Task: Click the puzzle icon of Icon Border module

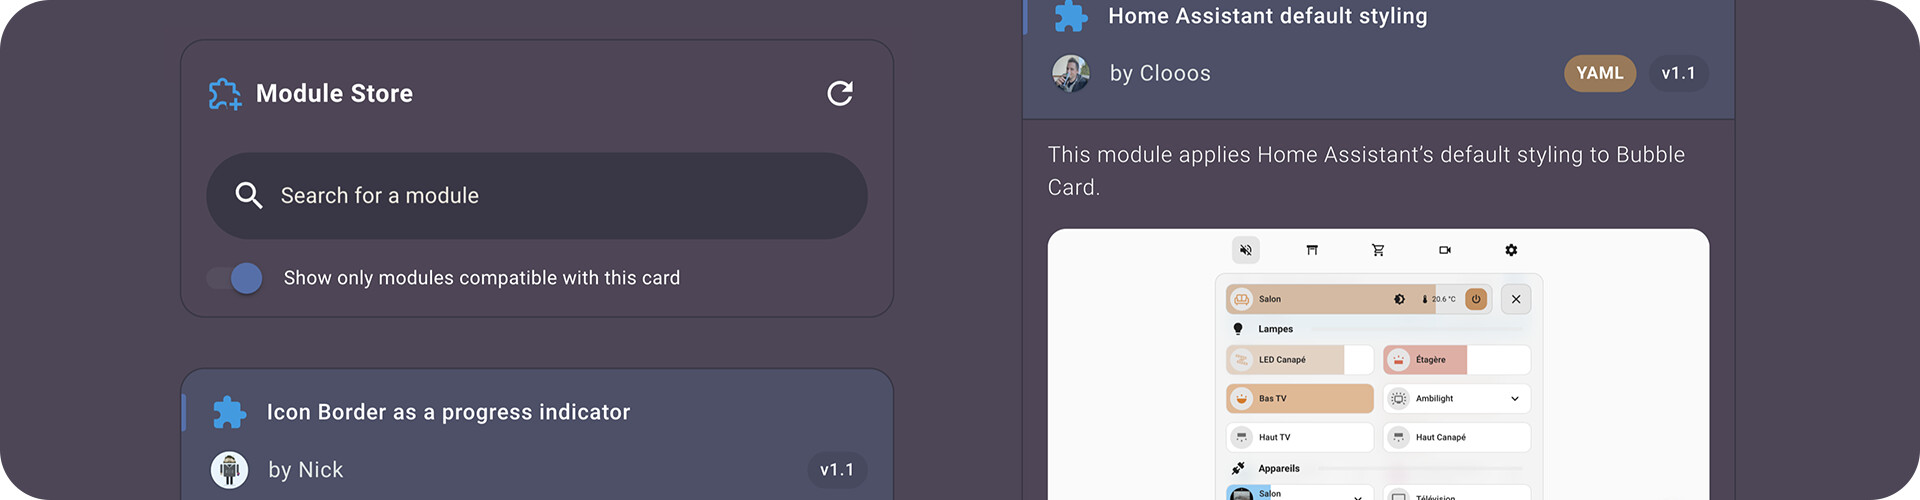Action: (x=230, y=412)
